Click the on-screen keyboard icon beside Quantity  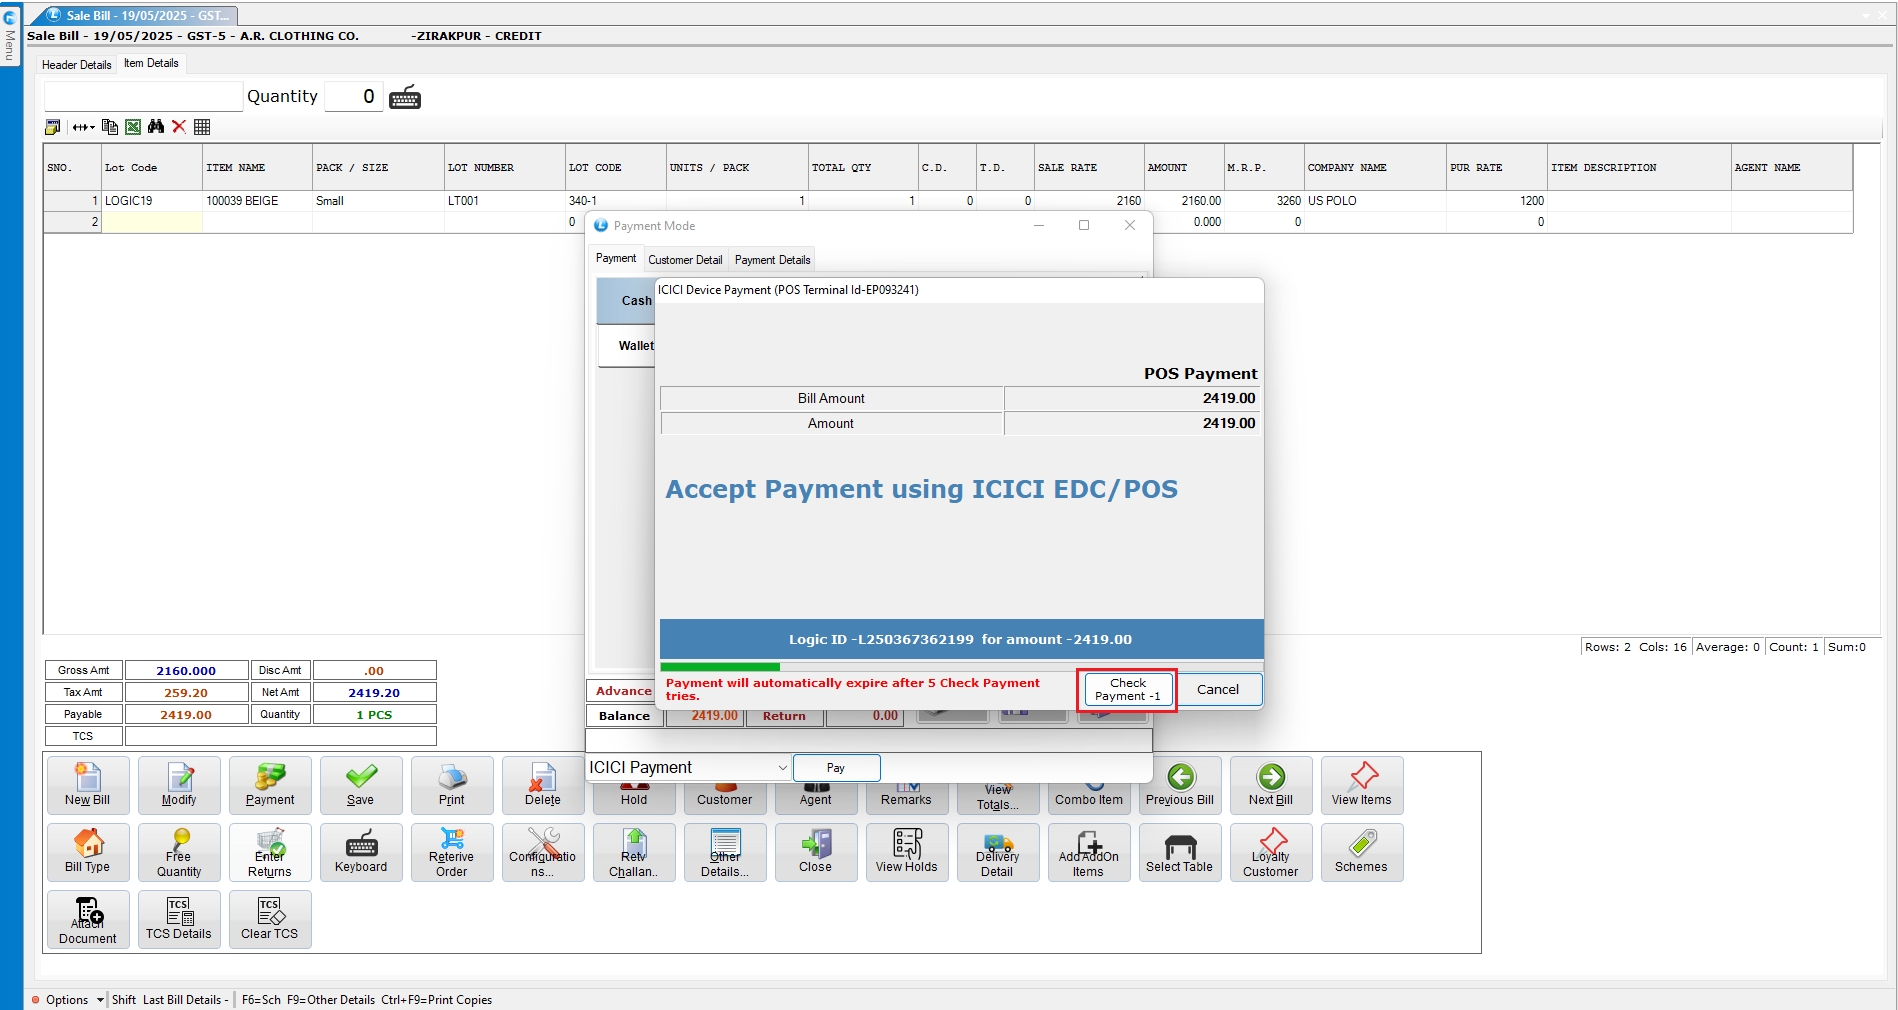[x=405, y=98]
